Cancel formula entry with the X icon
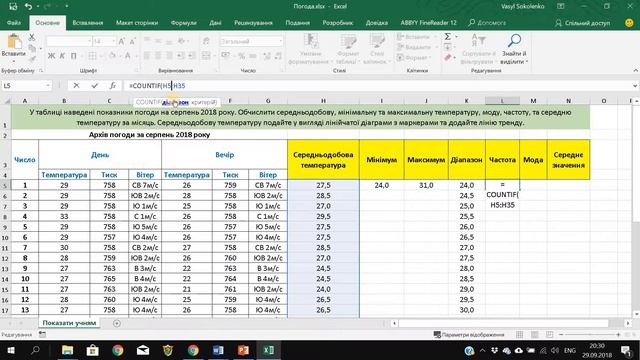This screenshot has width=640, height=360. 76,85
